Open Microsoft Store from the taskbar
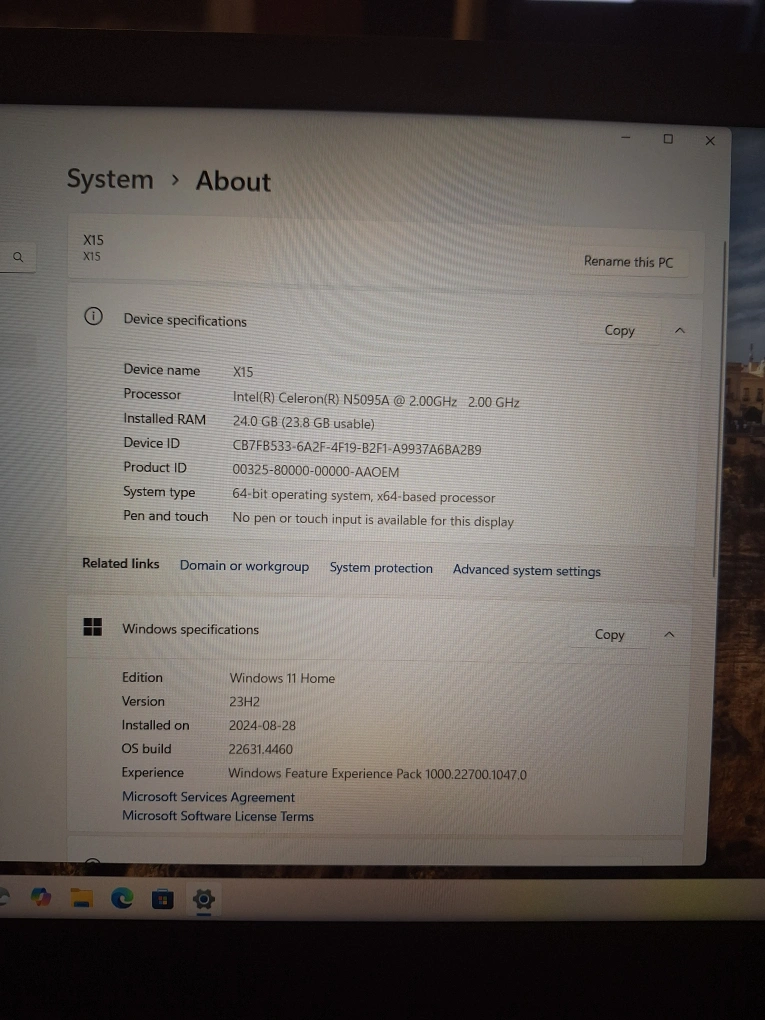 [x=162, y=900]
